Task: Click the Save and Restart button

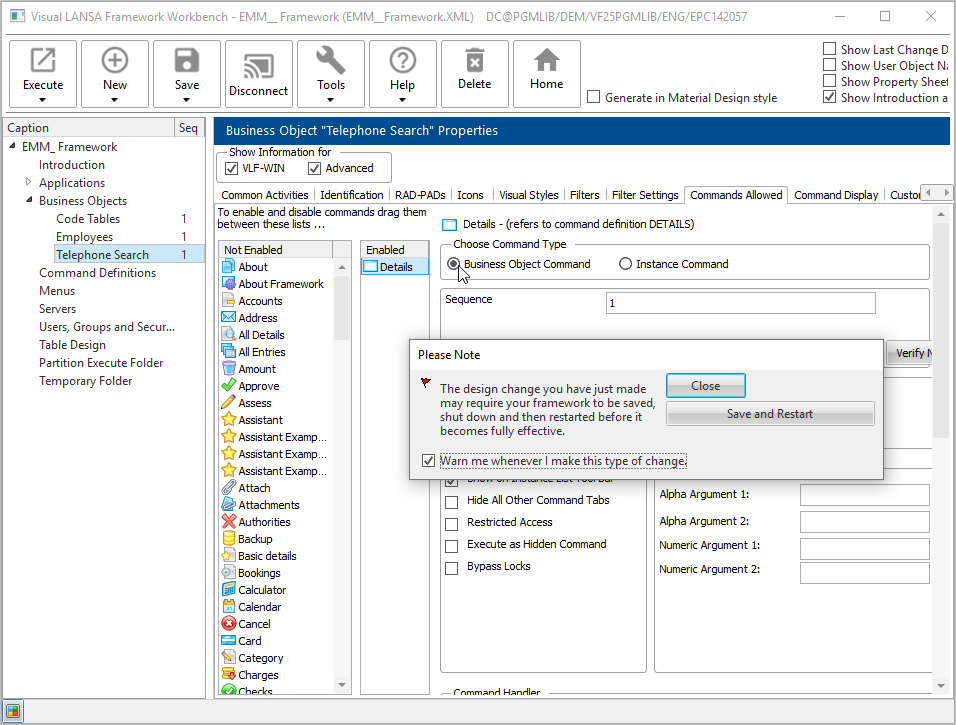Action: coord(770,414)
